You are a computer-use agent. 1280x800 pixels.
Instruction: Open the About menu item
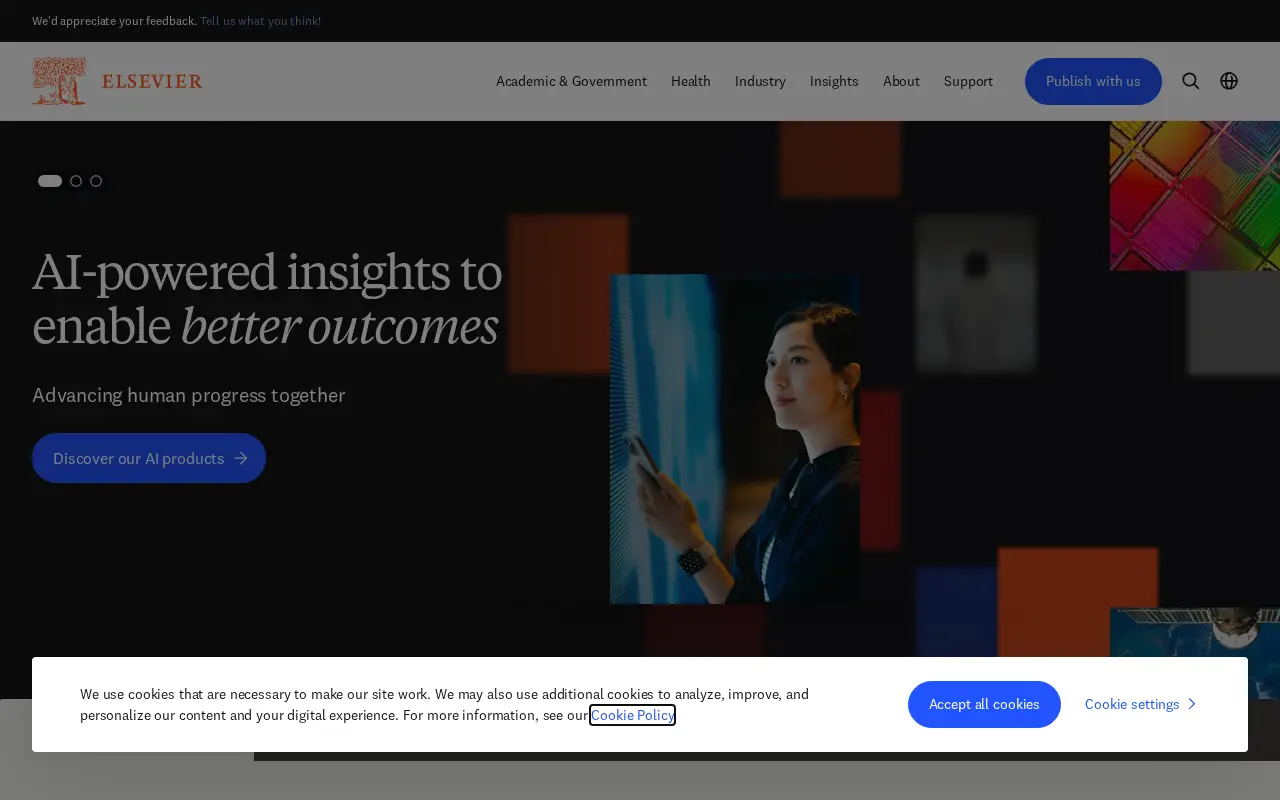[x=901, y=81]
